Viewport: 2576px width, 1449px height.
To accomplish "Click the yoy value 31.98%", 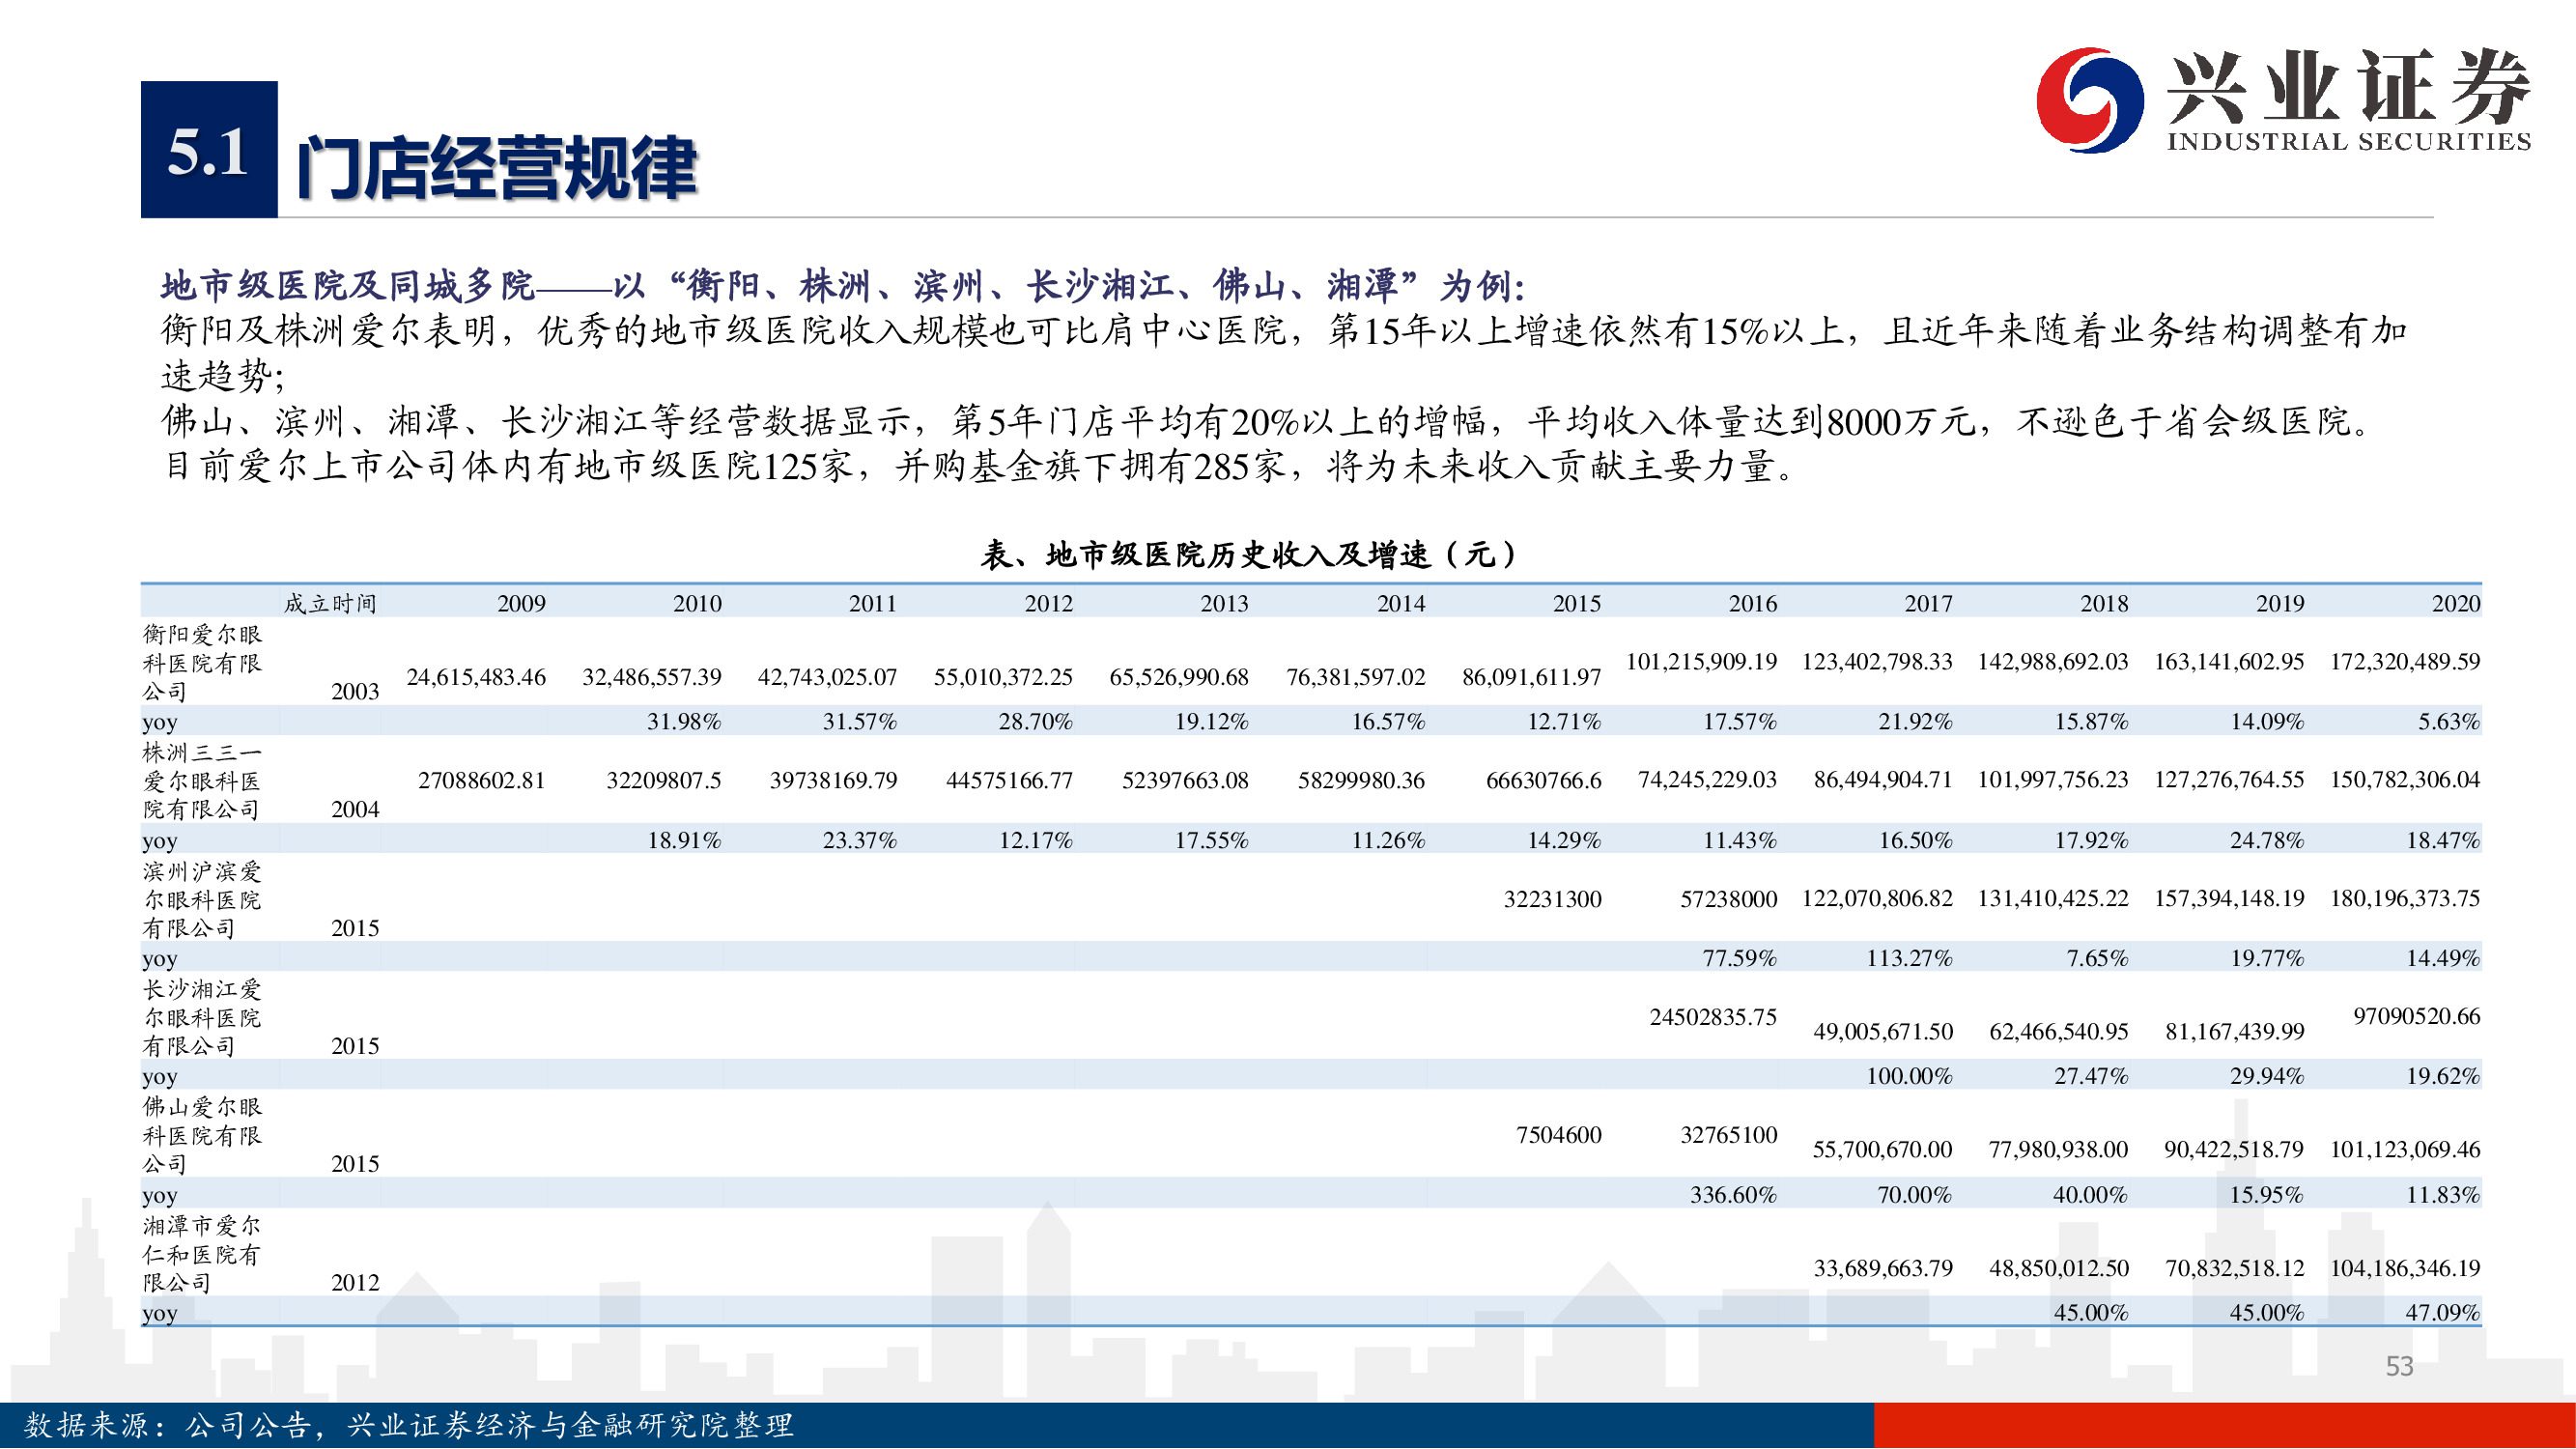I will [684, 721].
